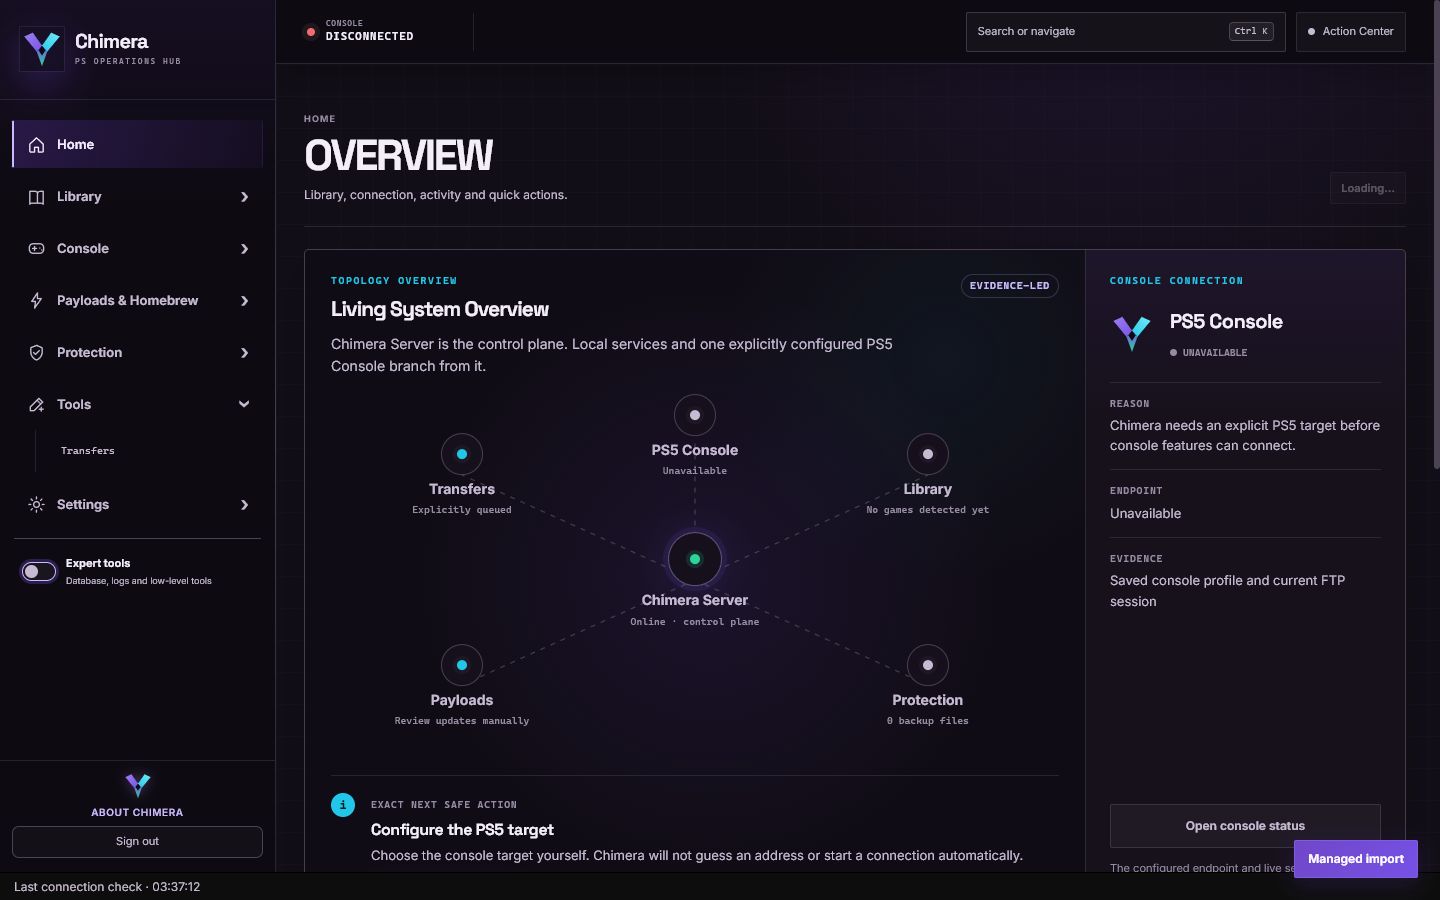Screen dimensions: 1440x900
Task: Click the red disconnected status dot
Action: (311, 32)
